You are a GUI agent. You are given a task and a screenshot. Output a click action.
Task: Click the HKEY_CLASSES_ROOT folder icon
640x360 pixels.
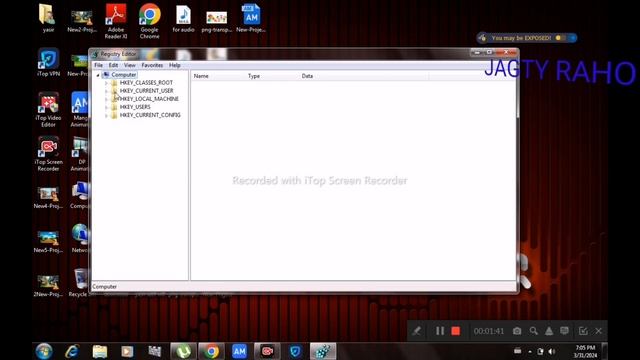(x=114, y=83)
